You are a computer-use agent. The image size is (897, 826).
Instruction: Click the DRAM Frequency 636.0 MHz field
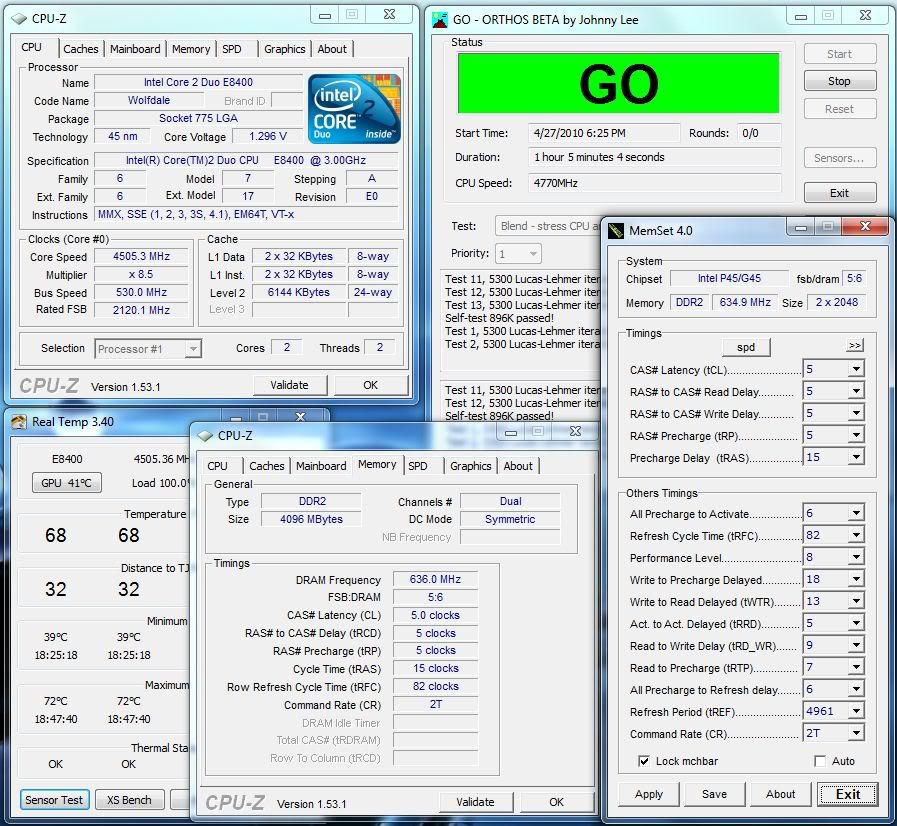[435, 579]
